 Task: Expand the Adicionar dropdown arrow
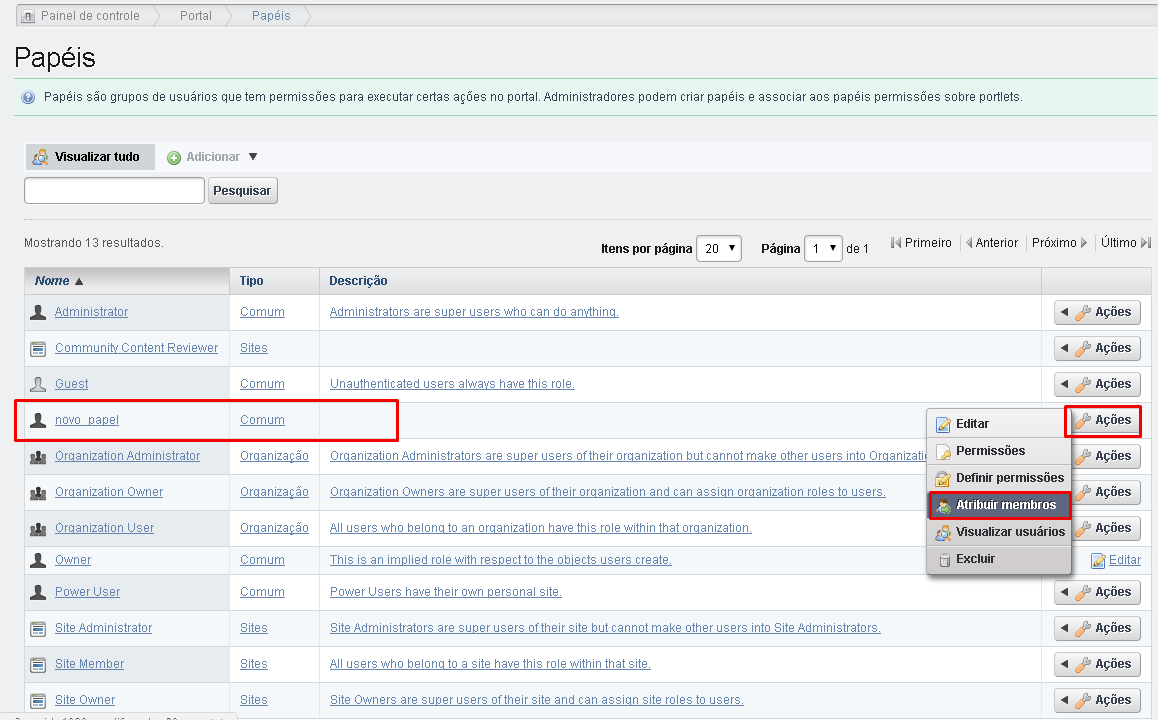253,157
